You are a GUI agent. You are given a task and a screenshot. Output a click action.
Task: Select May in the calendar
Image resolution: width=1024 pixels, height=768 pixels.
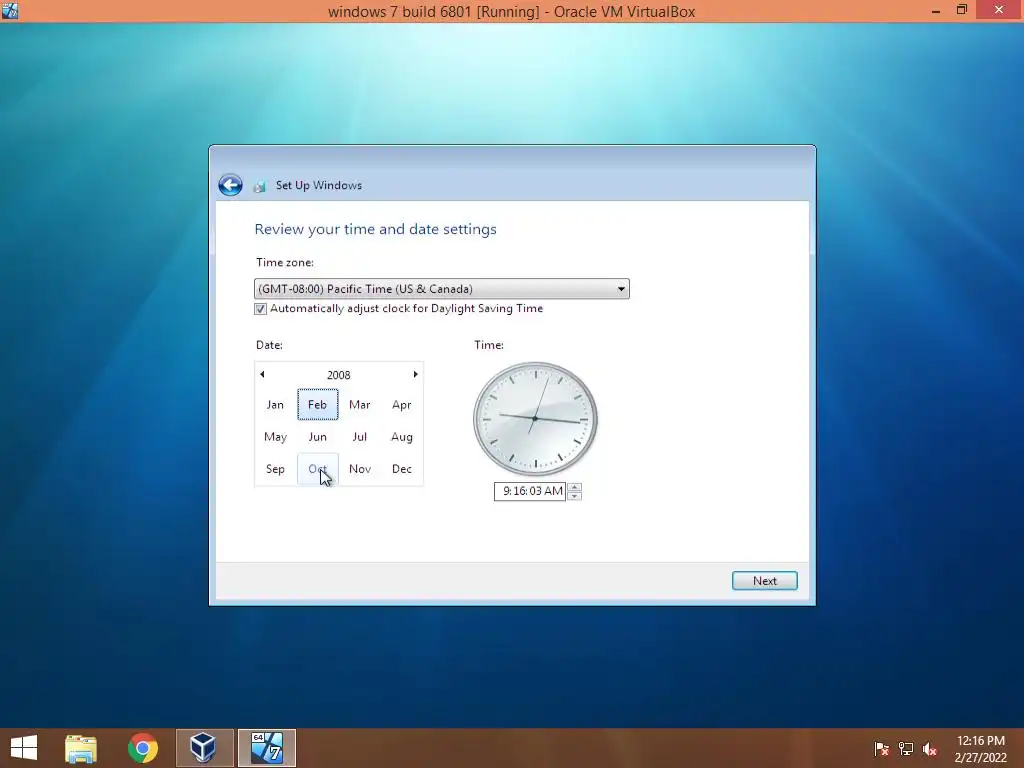pos(275,437)
